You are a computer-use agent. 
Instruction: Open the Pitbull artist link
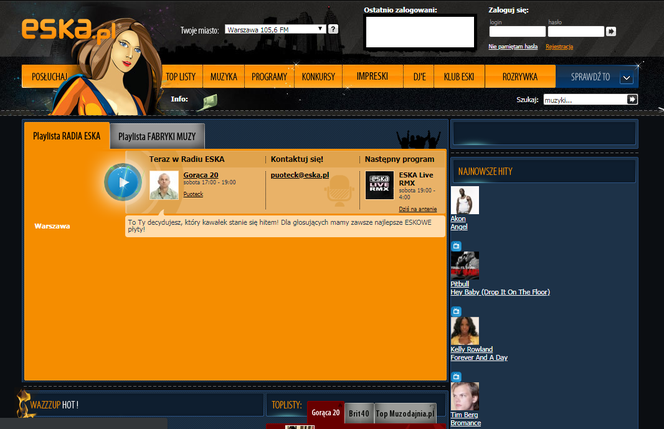(x=460, y=284)
